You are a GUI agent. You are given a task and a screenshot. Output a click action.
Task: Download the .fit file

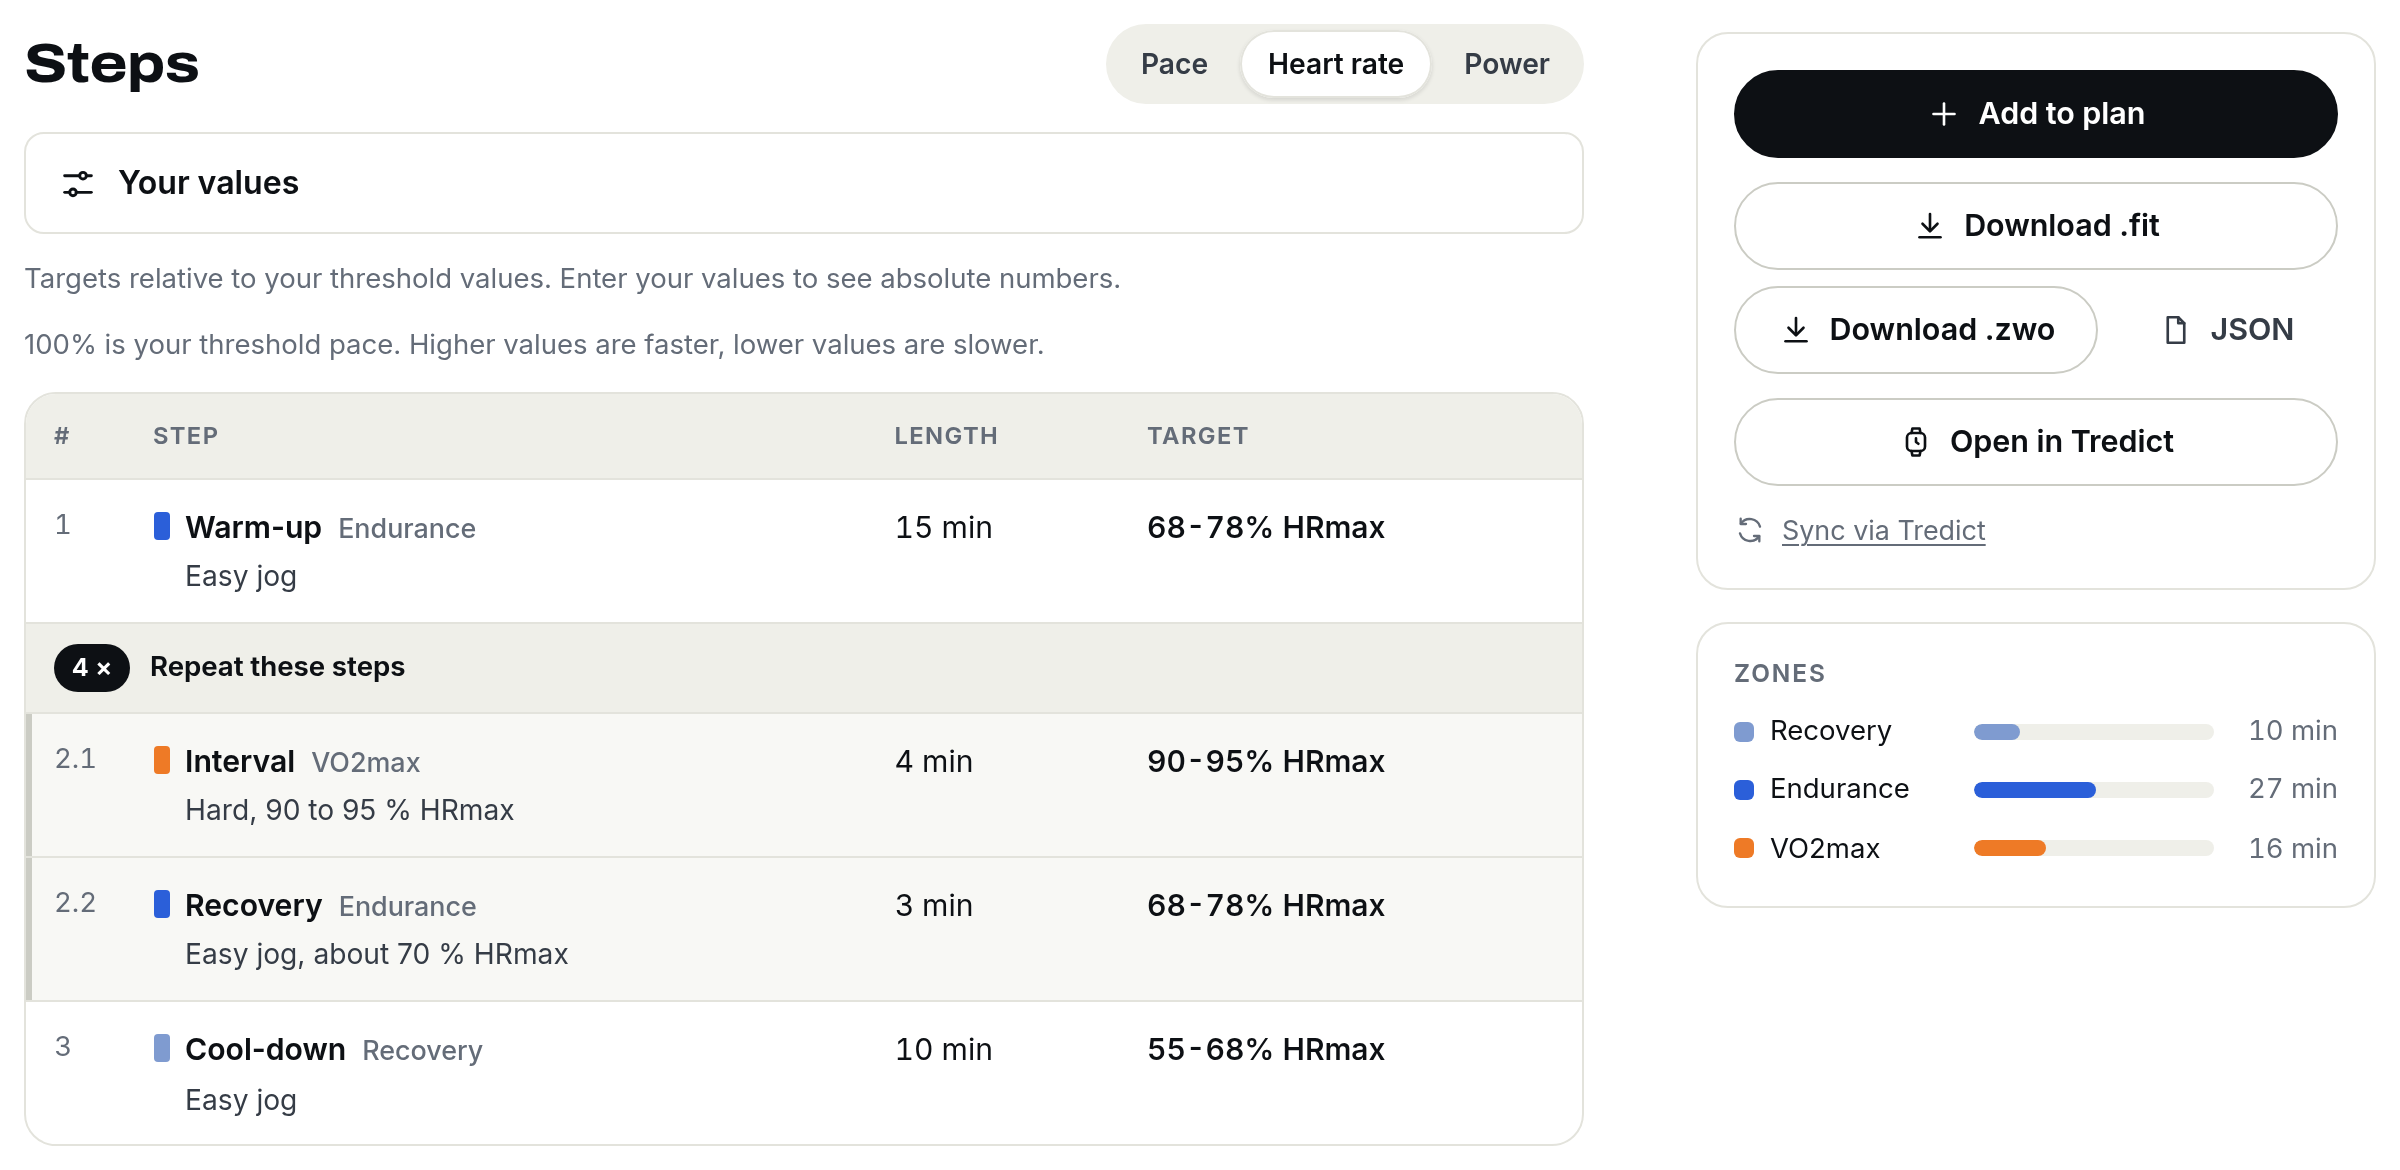click(2035, 226)
